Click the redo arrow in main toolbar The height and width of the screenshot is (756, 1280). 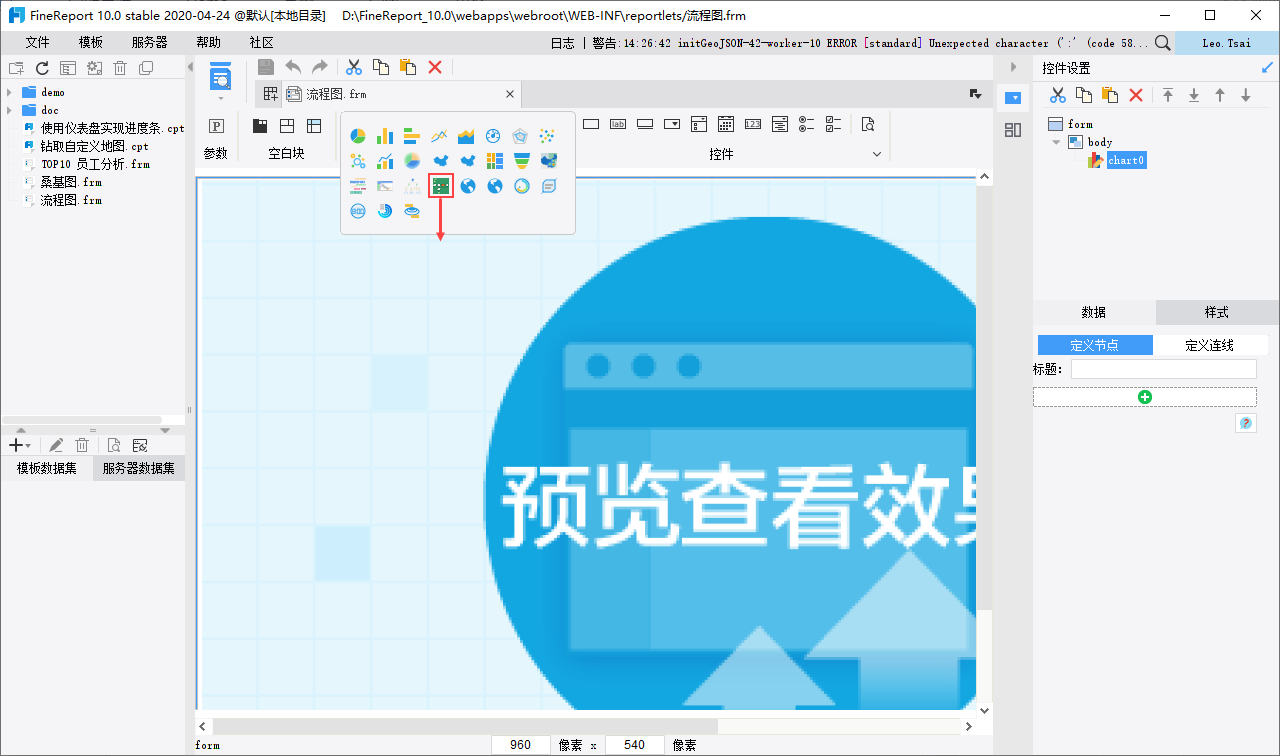point(320,67)
